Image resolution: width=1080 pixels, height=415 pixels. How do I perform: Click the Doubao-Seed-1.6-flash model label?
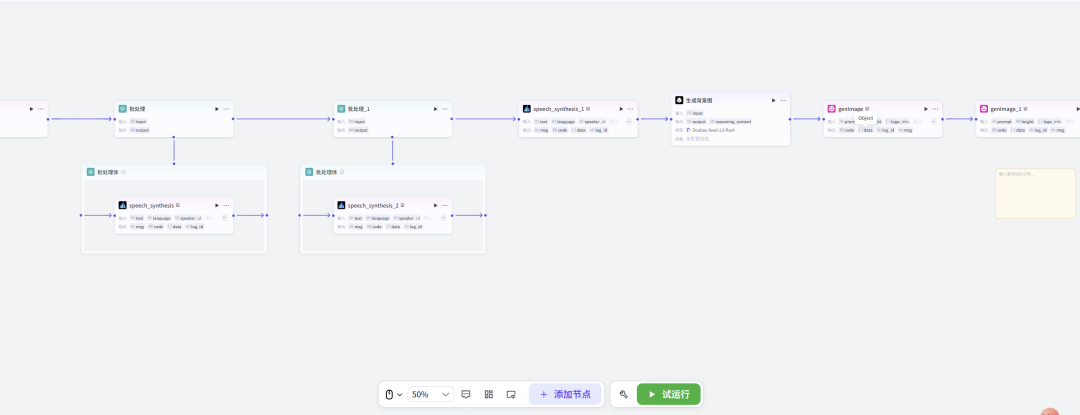(x=712, y=129)
